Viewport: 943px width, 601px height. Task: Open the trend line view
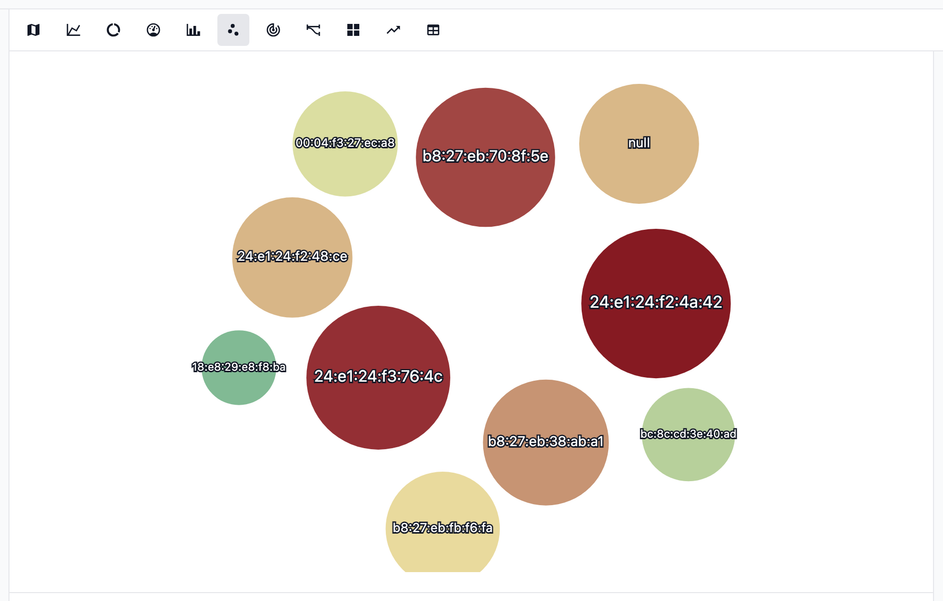(393, 30)
